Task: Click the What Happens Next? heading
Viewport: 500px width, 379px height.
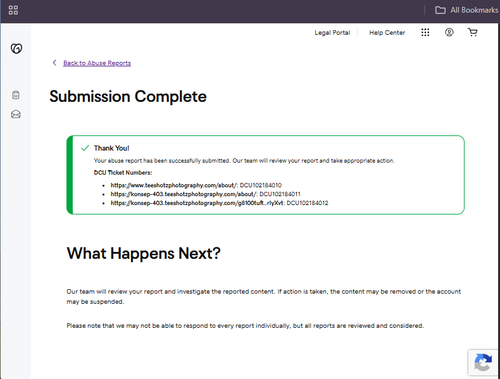Action: click(x=144, y=254)
